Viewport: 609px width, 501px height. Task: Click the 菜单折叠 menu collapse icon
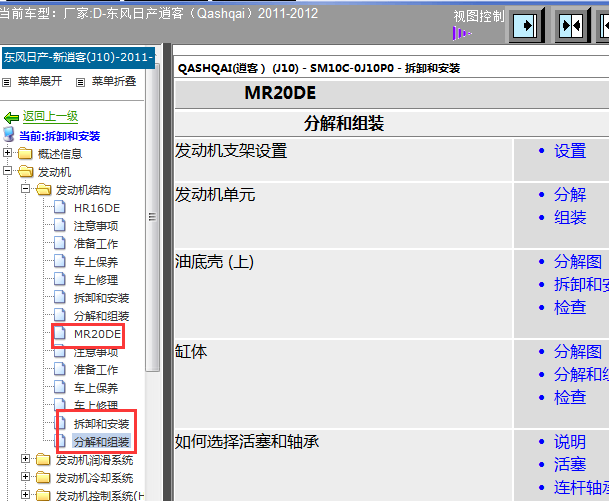pos(80,82)
